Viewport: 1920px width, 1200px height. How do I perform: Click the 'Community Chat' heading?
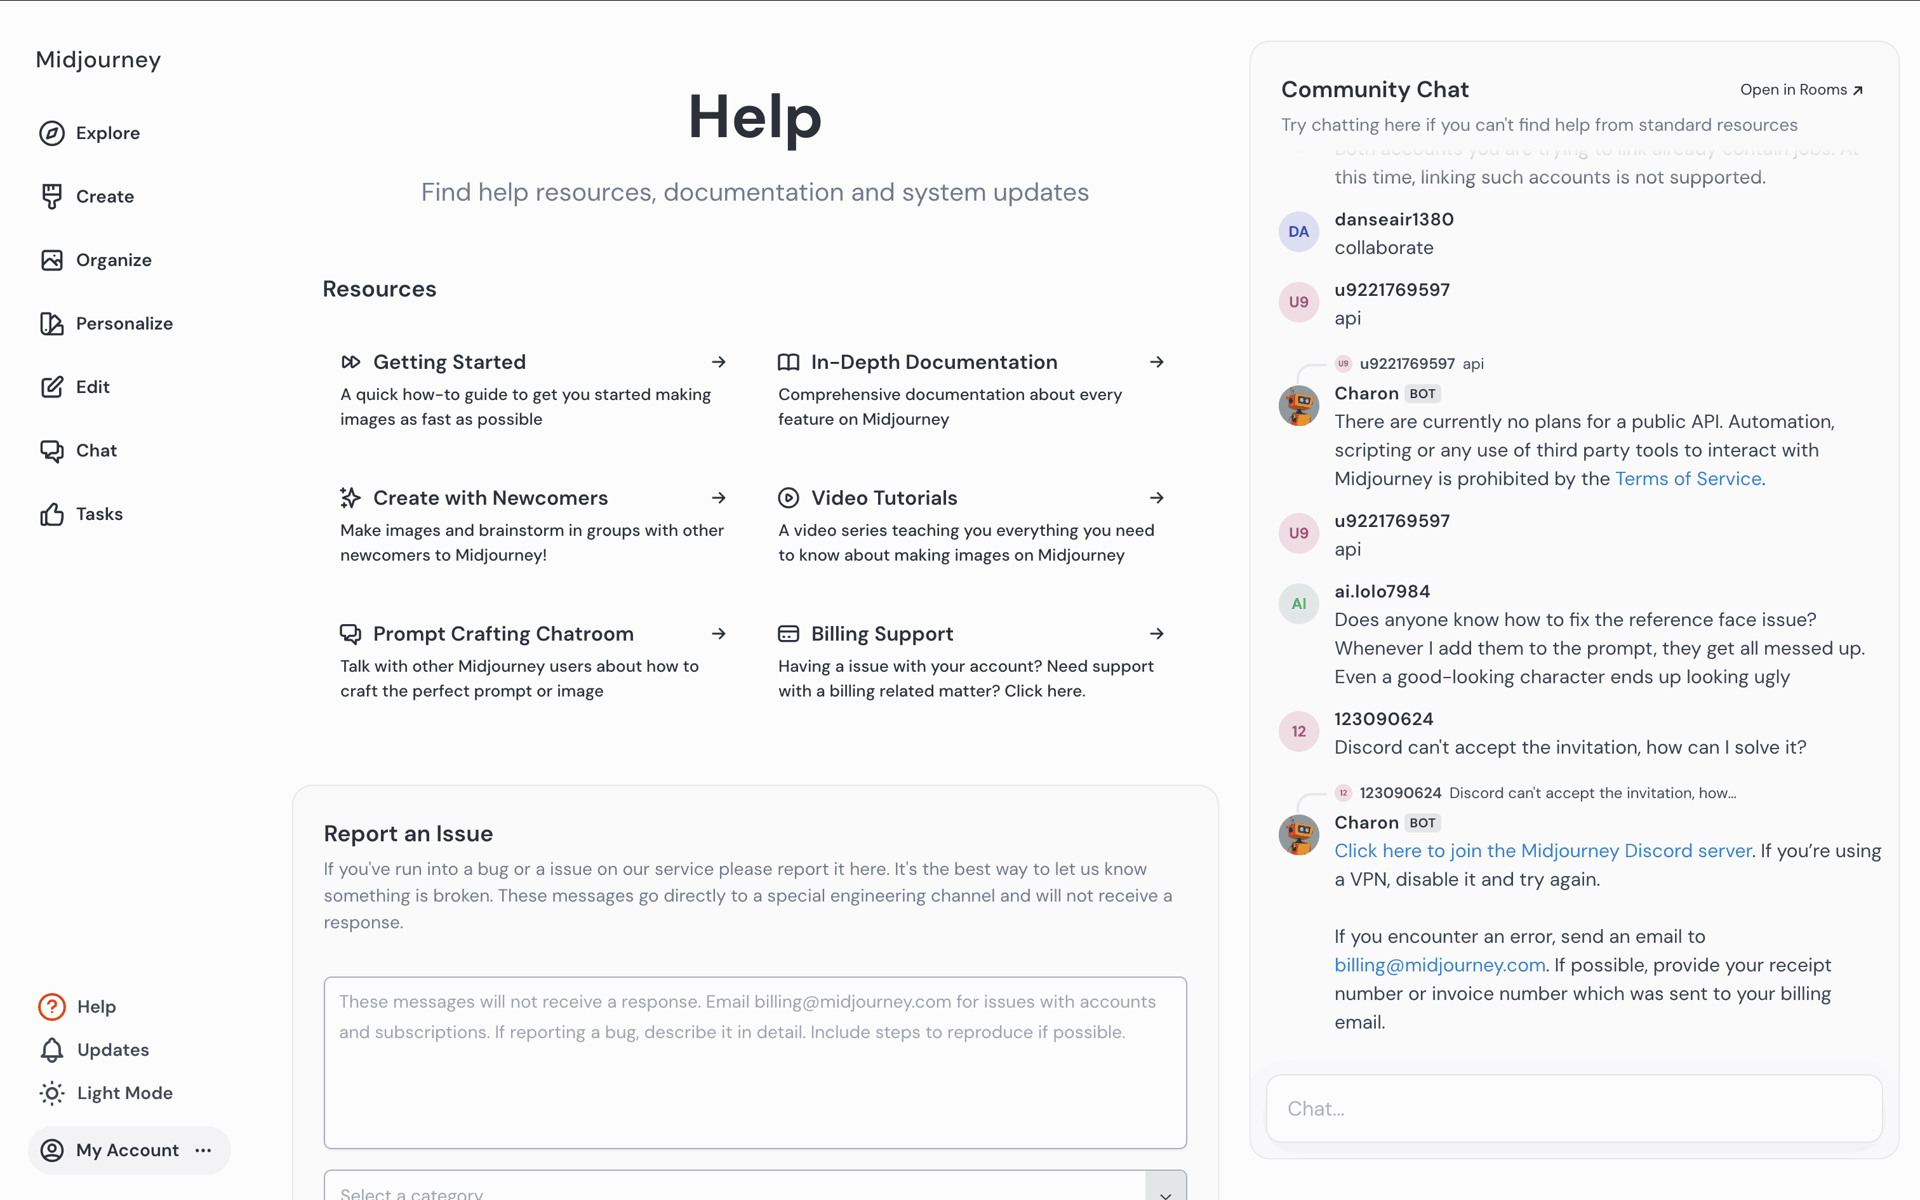(1375, 90)
